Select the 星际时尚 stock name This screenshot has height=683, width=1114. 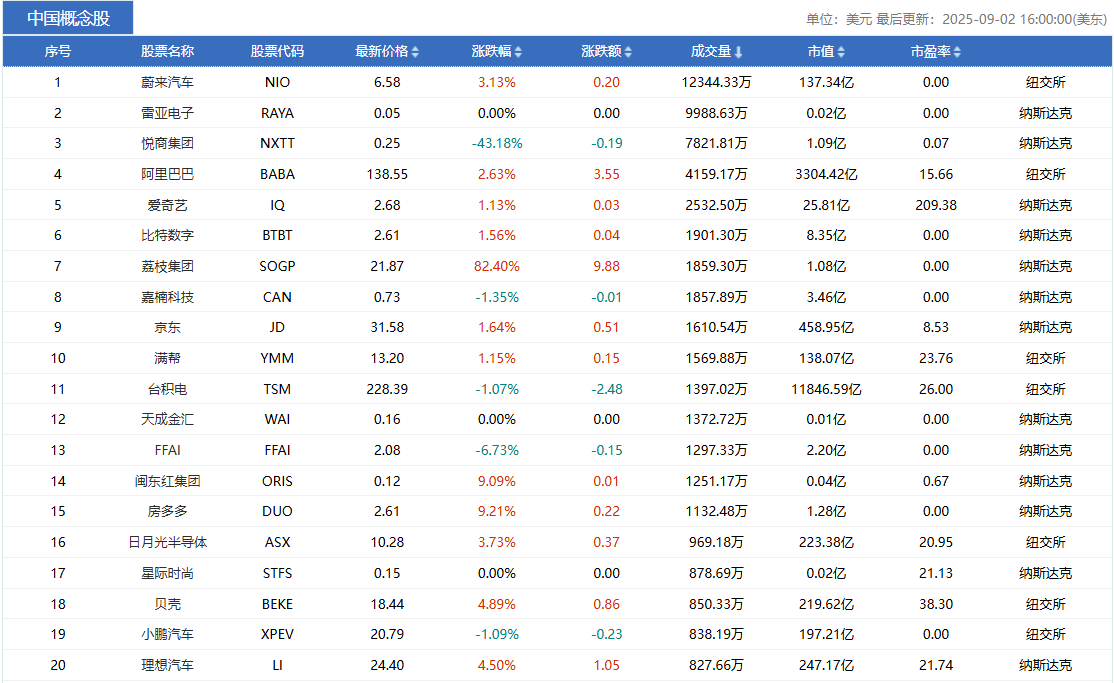[167, 573]
